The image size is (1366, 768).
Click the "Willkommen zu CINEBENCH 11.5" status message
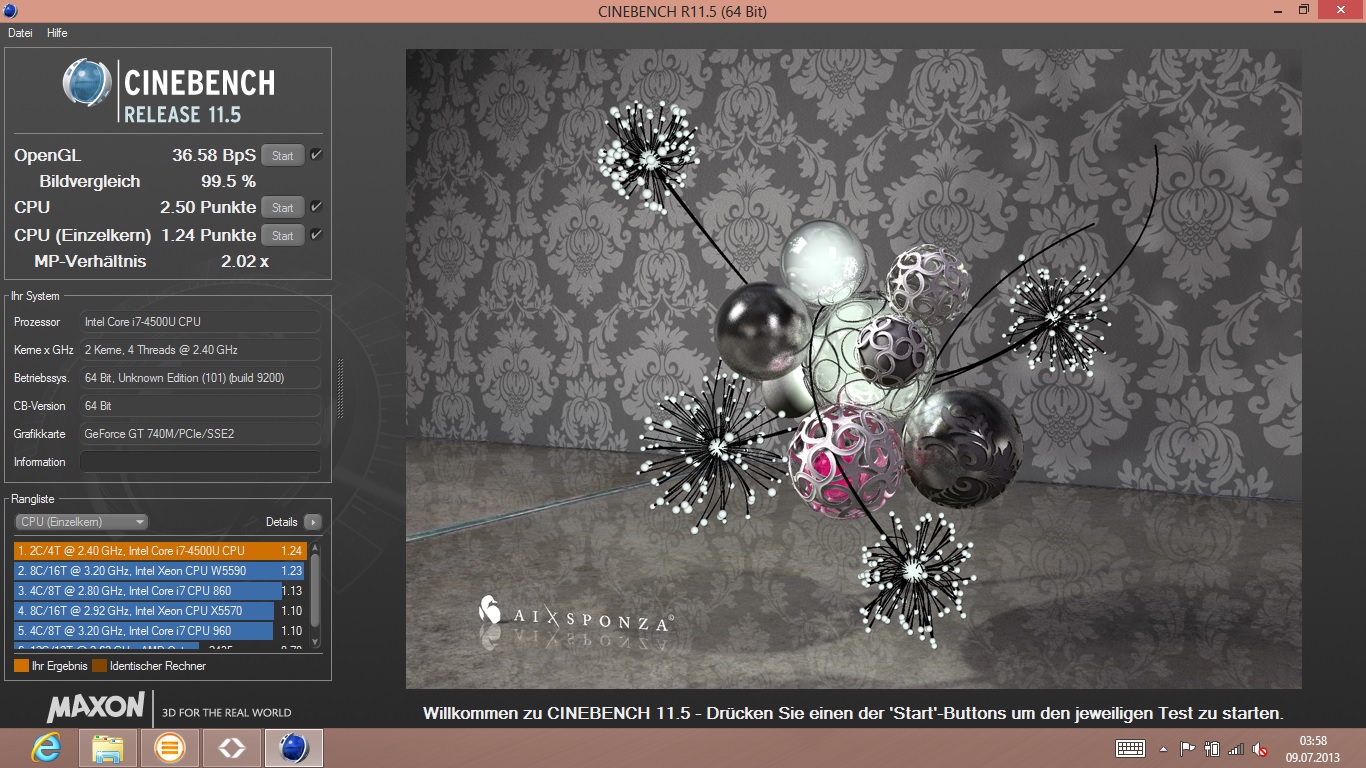pos(853,713)
